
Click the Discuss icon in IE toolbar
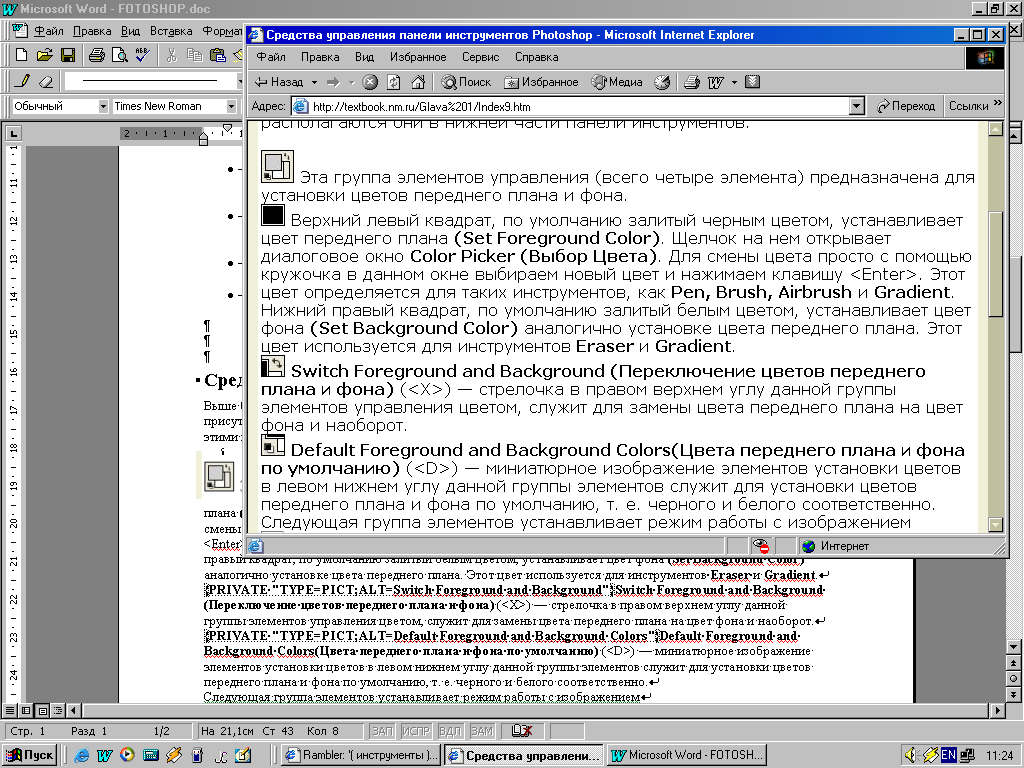(752, 82)
